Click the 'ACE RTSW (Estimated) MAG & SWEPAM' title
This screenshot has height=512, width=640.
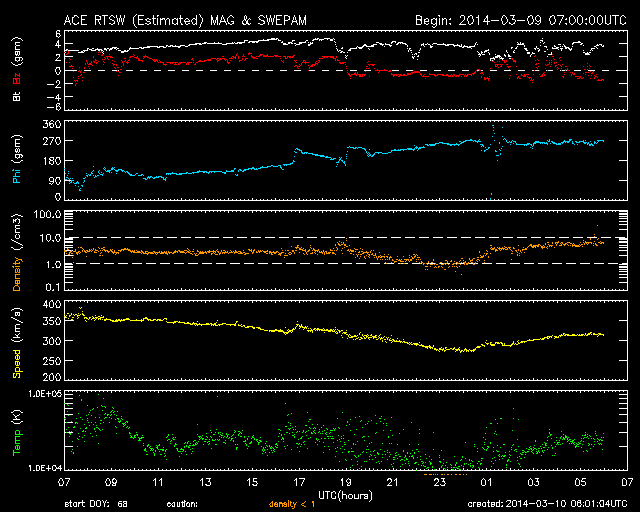[x=185, y=21]
